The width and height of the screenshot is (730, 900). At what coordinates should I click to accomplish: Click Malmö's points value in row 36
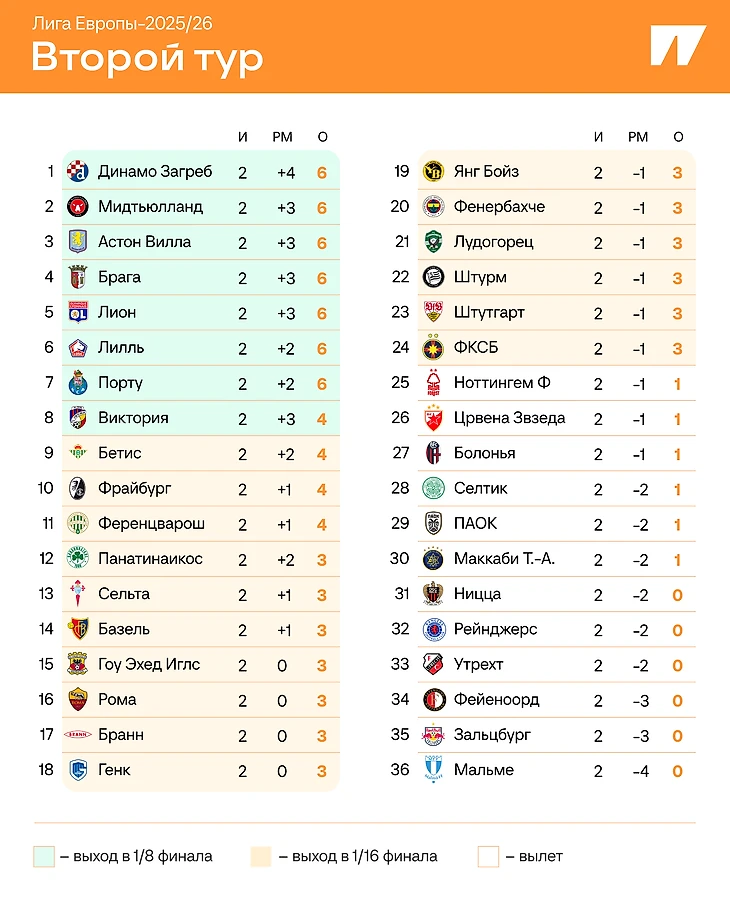click(x=677, y=771)
